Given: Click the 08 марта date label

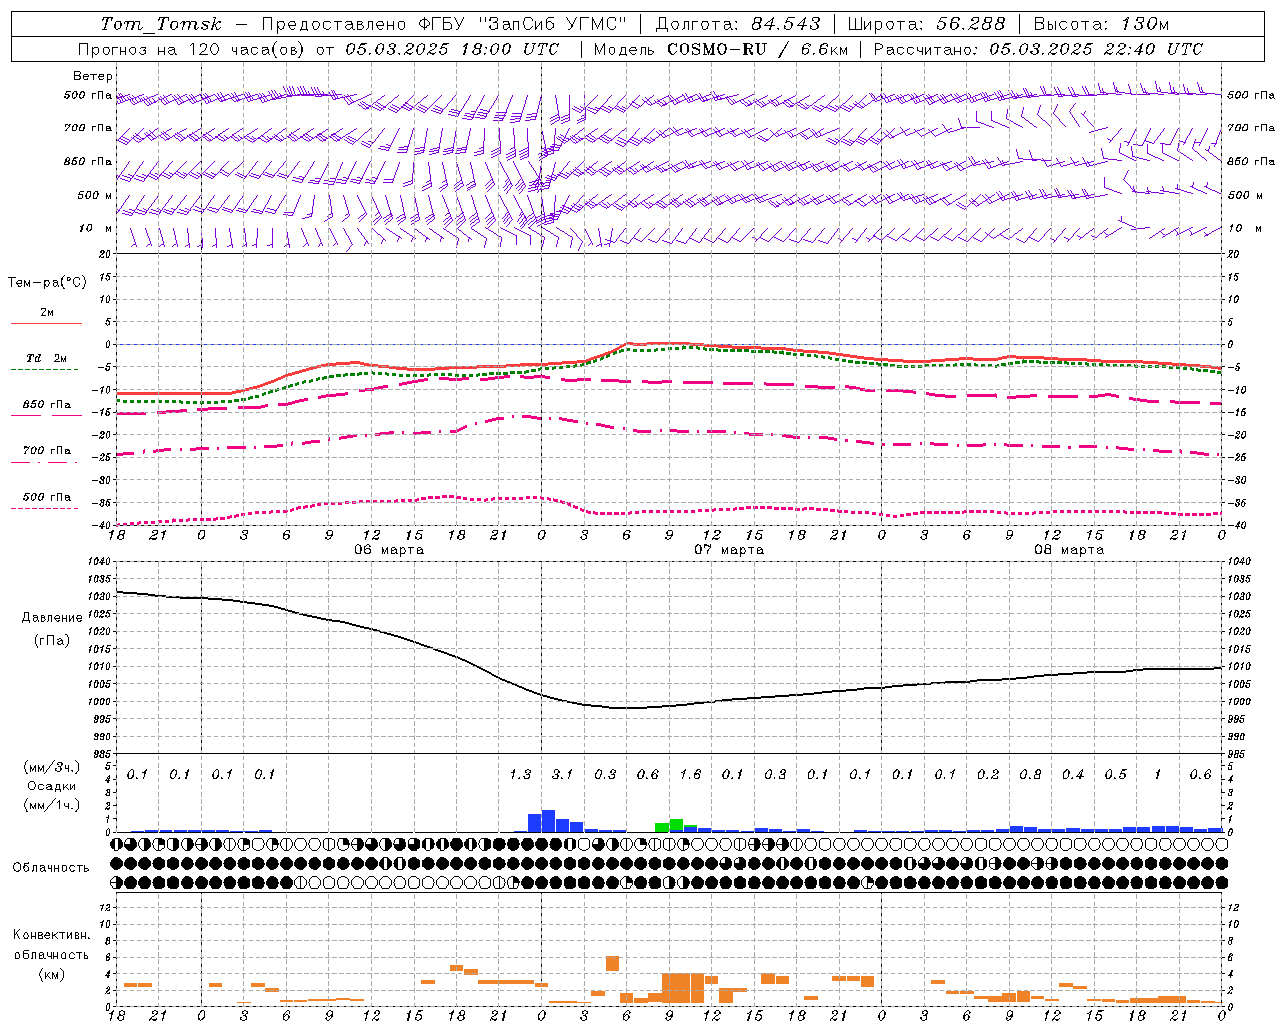Looking at the screenshot, I should coord(1069,549).
